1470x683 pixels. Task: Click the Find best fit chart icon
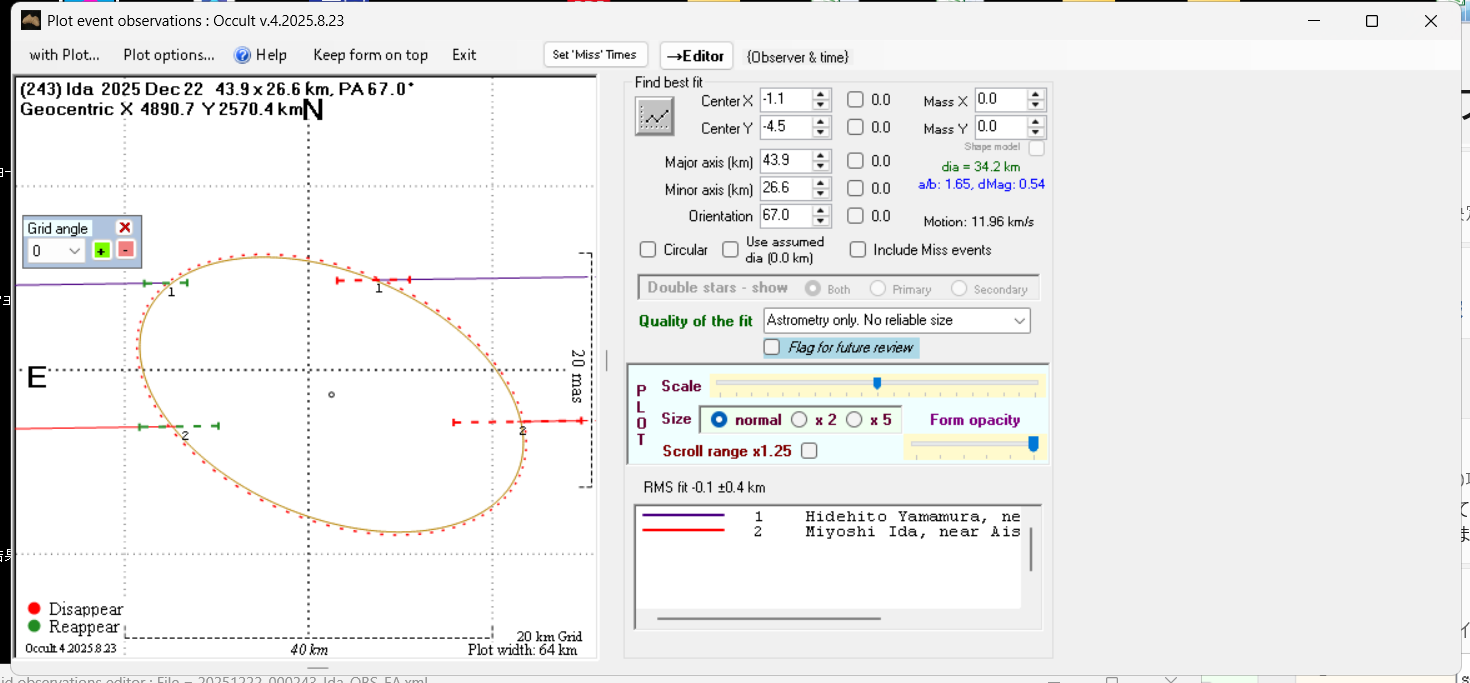655,117
